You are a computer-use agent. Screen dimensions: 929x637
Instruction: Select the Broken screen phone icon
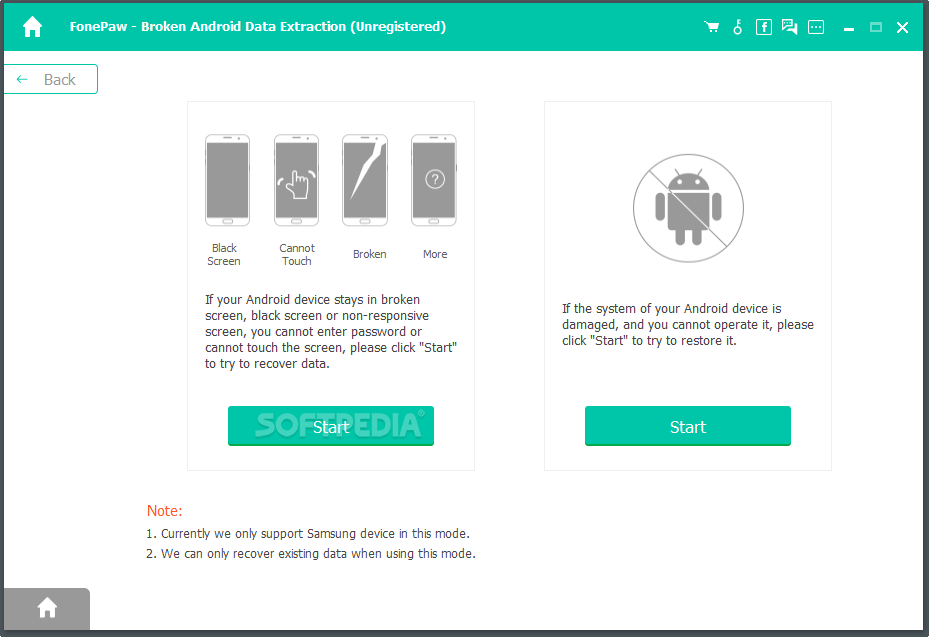[365, 180]
